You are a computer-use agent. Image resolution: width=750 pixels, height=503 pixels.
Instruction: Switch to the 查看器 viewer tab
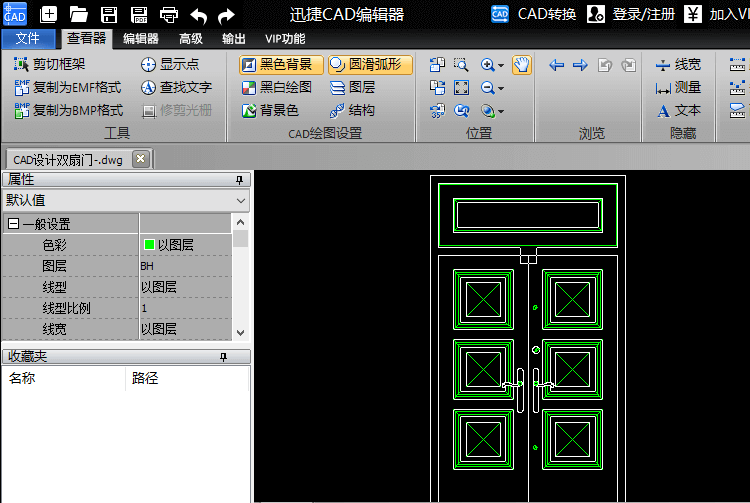coord(87,38)
